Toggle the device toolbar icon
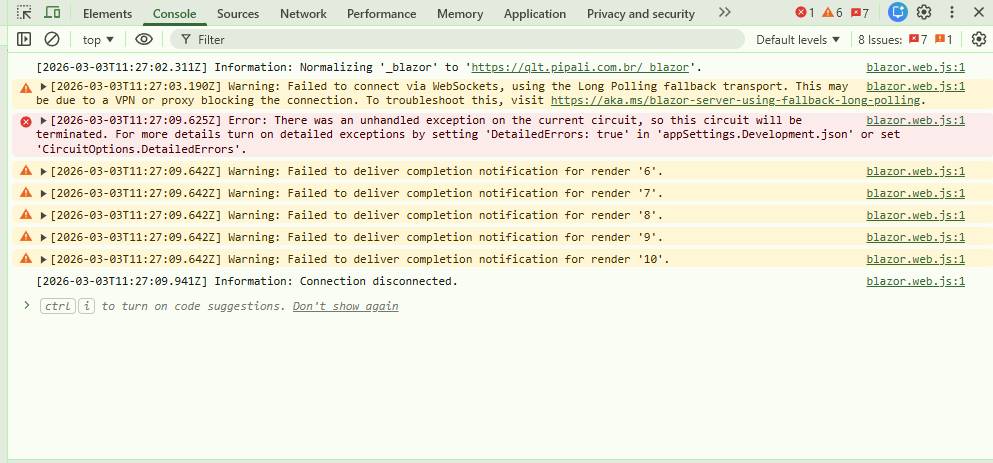Image resolution: width=993 pixels, height=463 pixels. [52, 13]
